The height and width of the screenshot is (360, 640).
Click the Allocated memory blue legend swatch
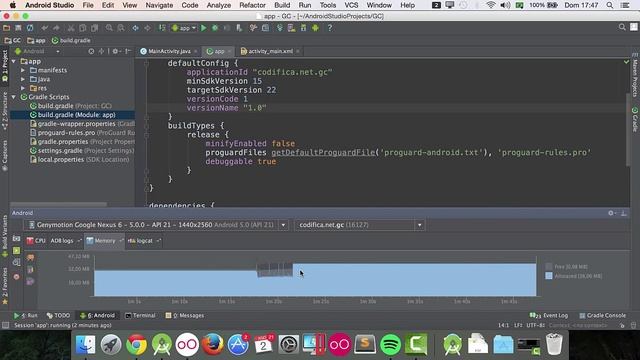pos(549,276)
